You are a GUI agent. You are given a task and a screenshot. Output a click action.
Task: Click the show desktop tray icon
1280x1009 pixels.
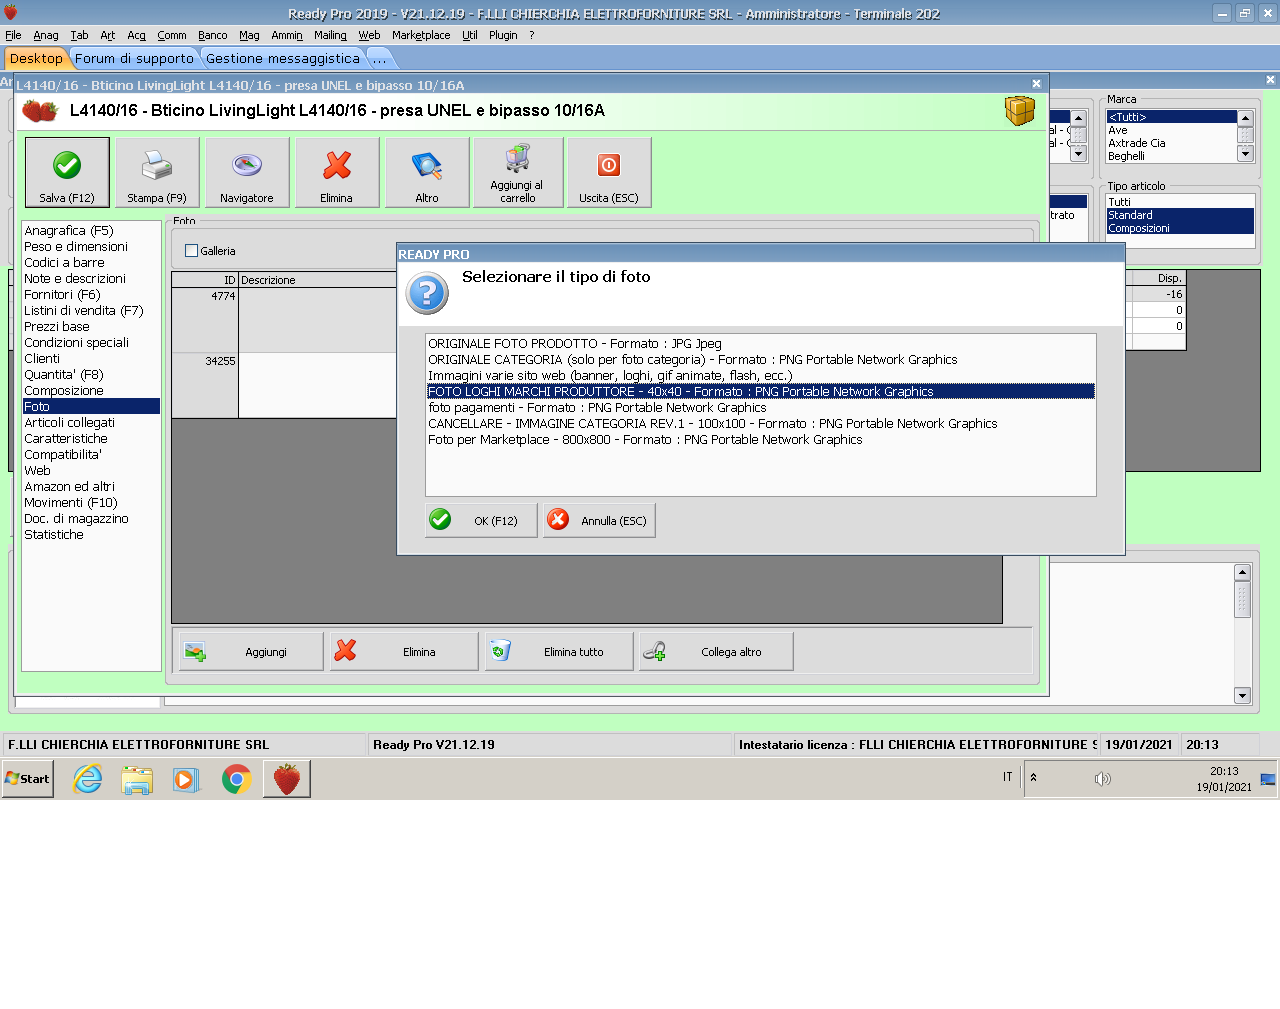click(1268, 779)
